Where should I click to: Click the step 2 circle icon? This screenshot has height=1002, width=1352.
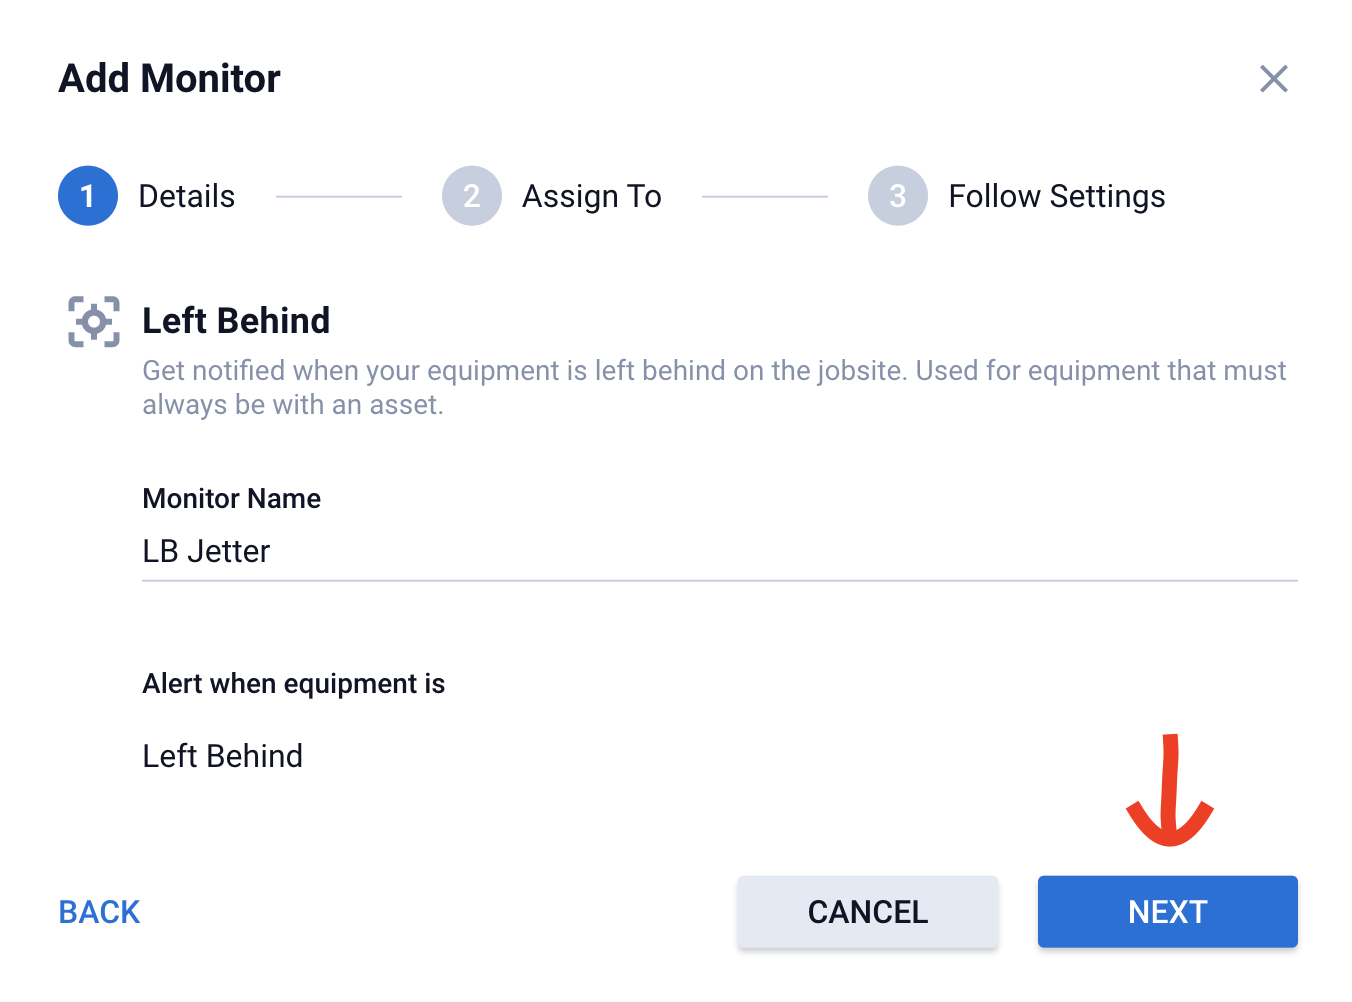click(x=471, y=196)
